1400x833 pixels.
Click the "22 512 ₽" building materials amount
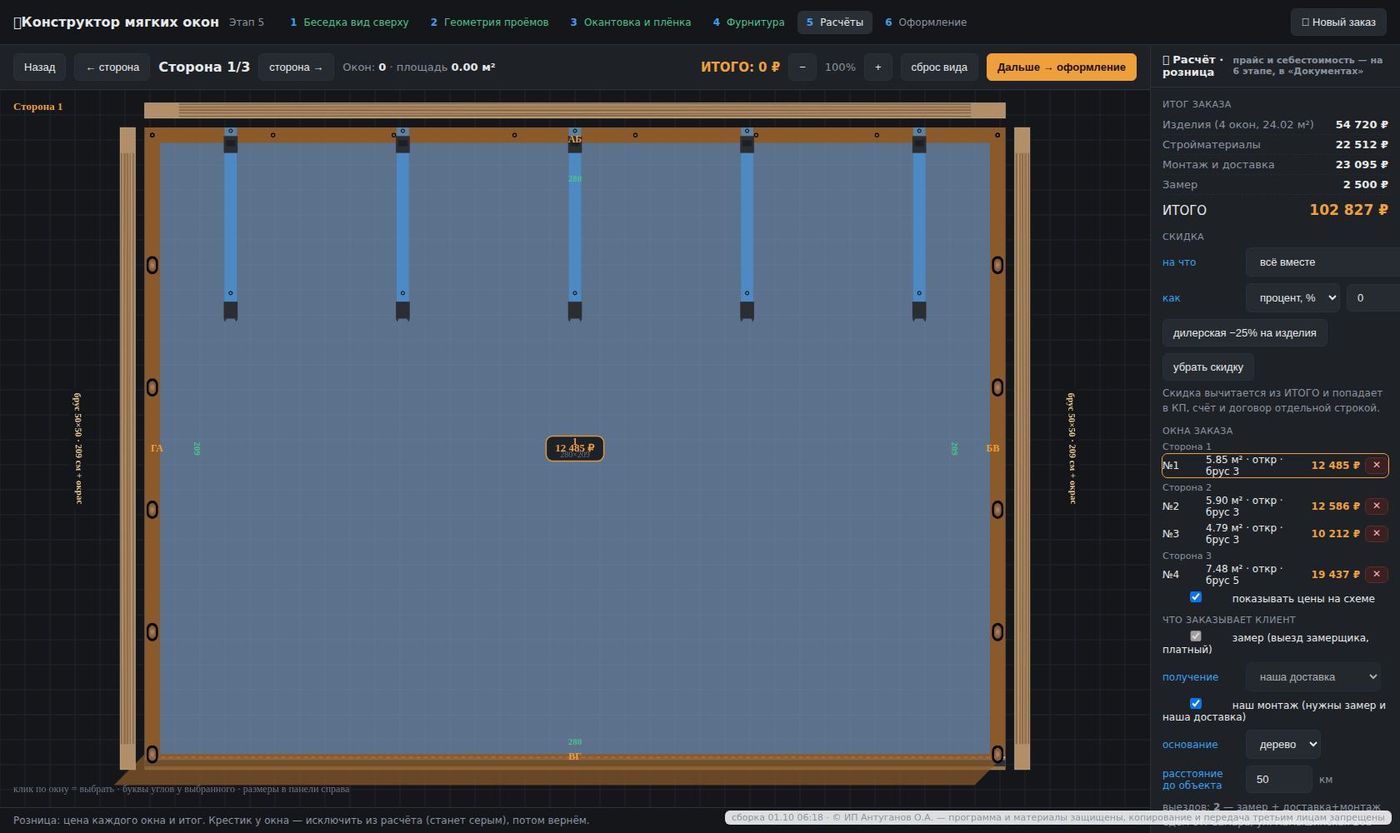[1362, 145]
